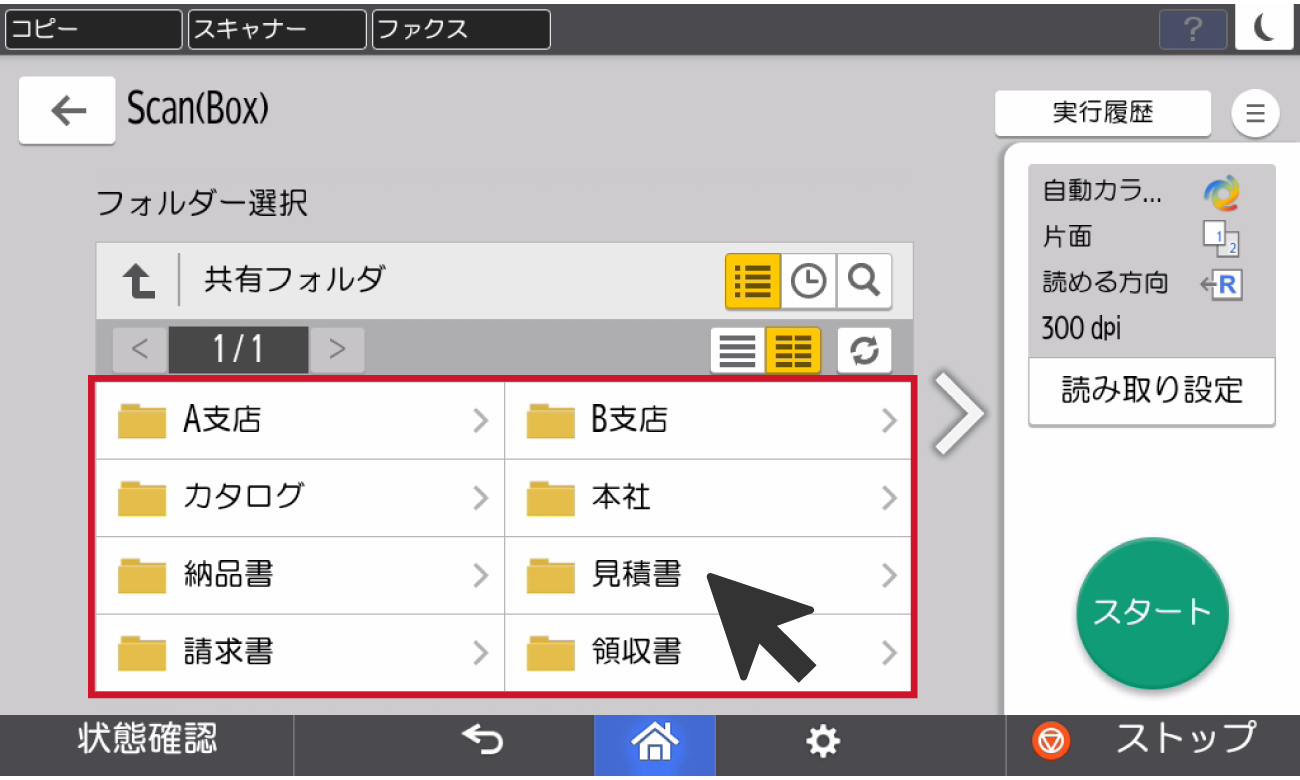Open settings gear in bottom bar
Image resolution: width=1300 pixels, height=780 pixels.
(x=822, y=741)
